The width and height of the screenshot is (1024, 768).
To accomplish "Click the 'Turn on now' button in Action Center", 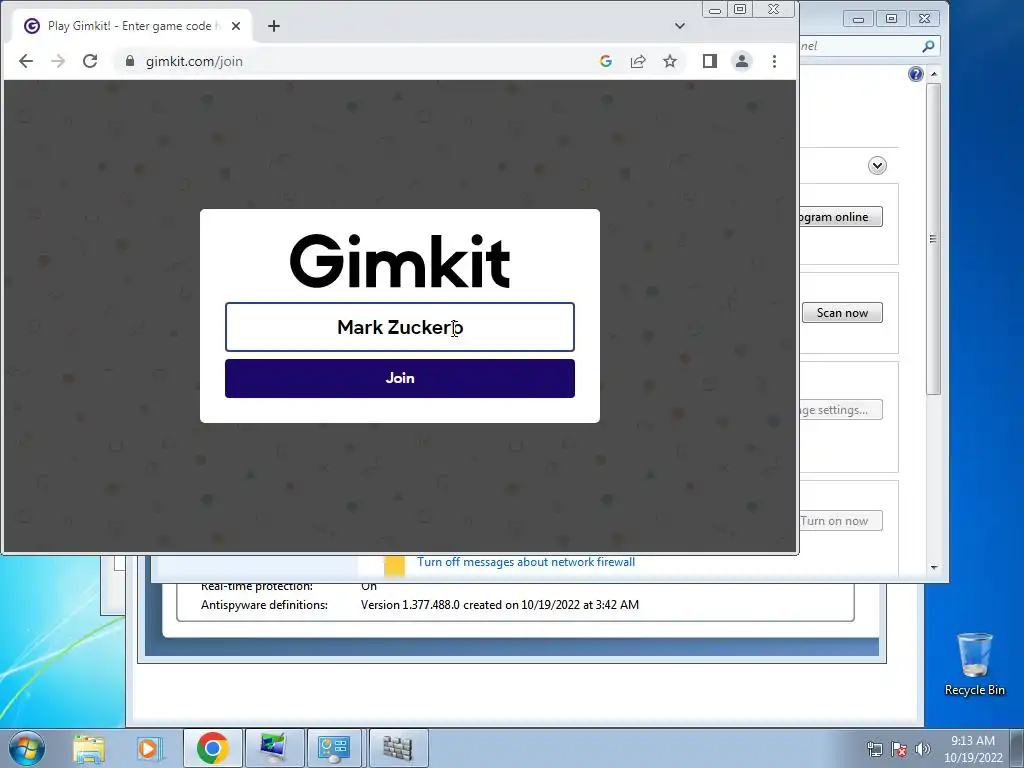I will tap(840, 521).
